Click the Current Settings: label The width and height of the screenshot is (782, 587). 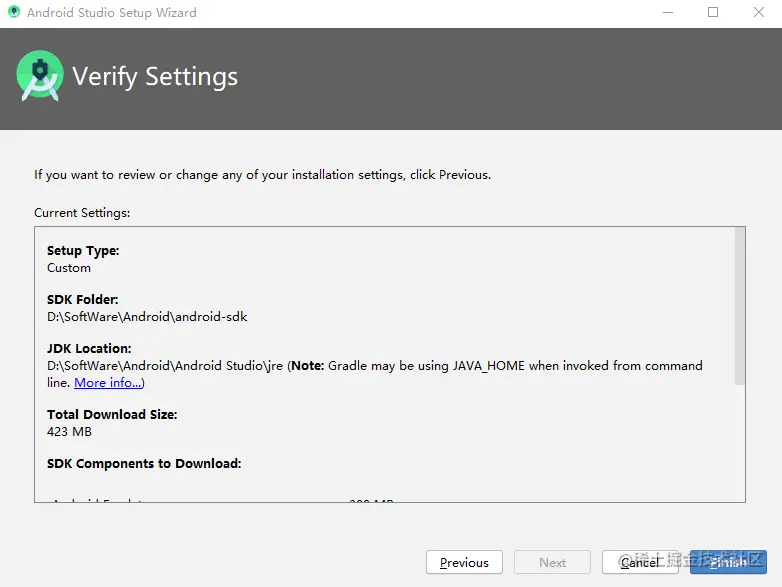point(82,213)
